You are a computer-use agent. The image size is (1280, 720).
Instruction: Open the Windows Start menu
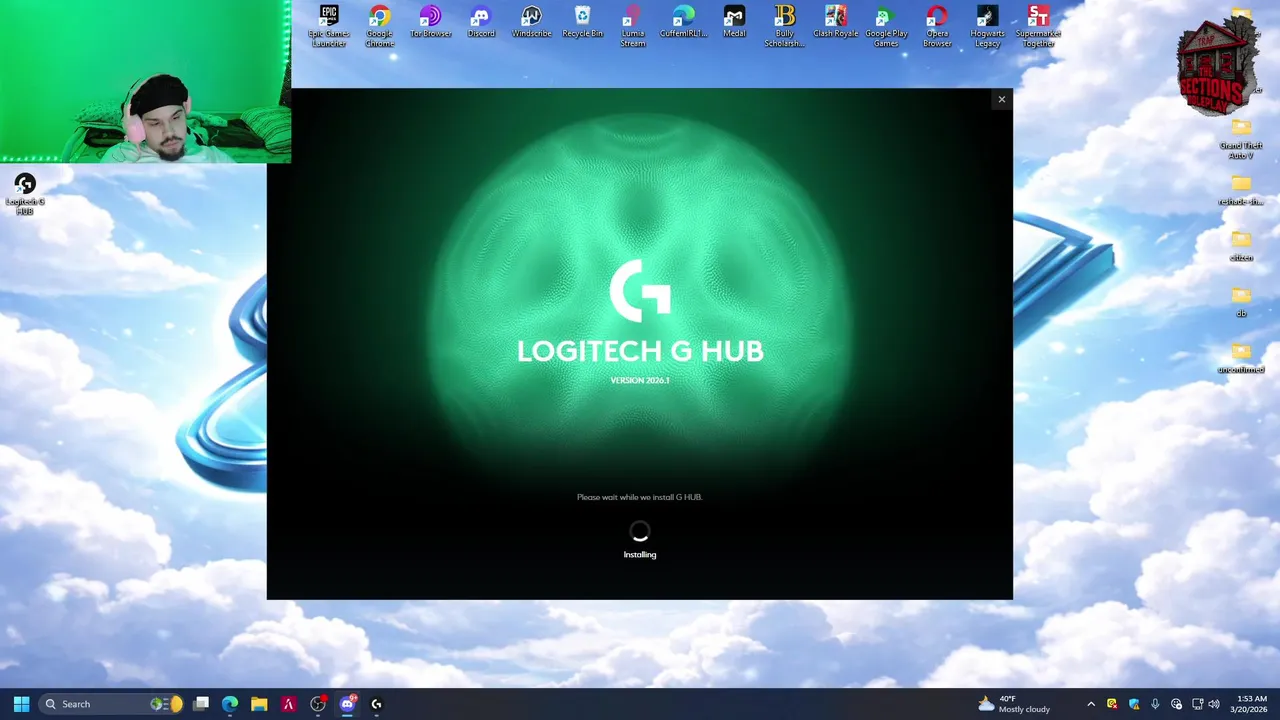(21, 704)
